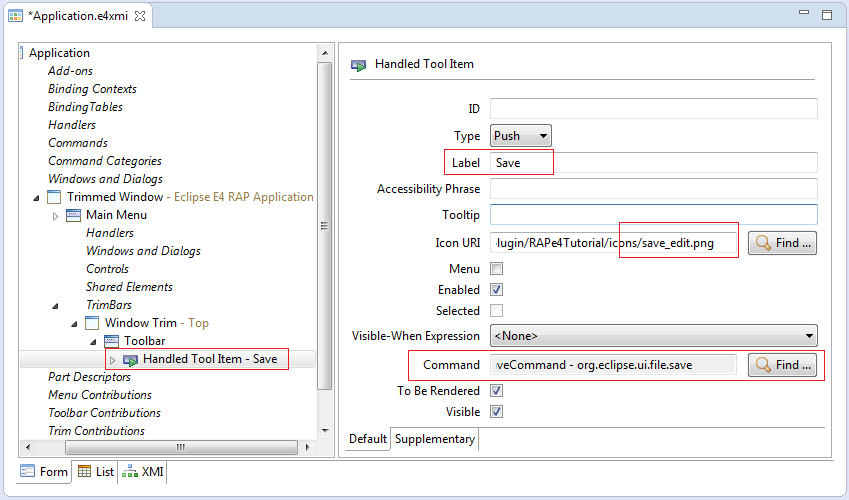Open the Type dropdown showing Push
The height and width of the screenshot is (500, 849).
521,136
